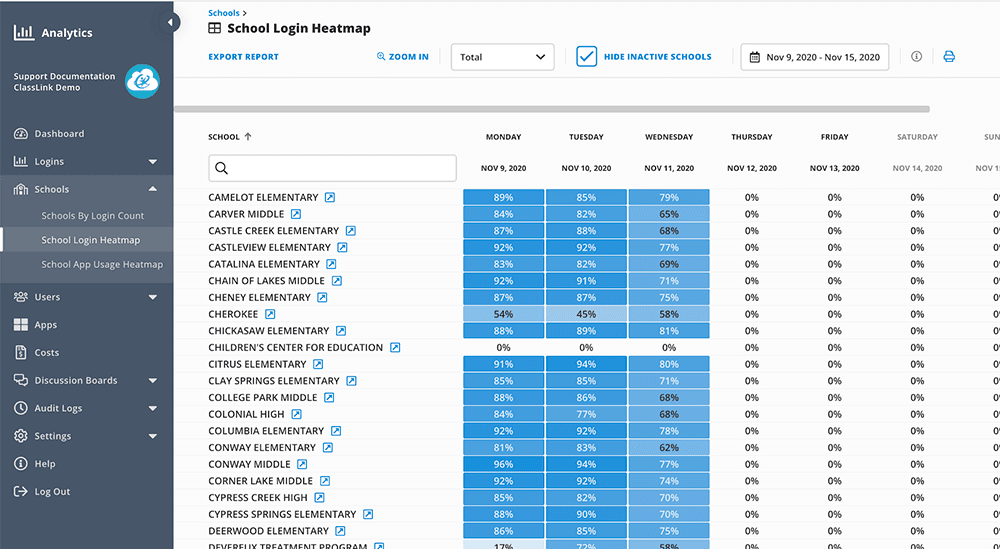Click Corner Lake Middle link icon
Viewport: 1000px width, 549px height.
325,481
